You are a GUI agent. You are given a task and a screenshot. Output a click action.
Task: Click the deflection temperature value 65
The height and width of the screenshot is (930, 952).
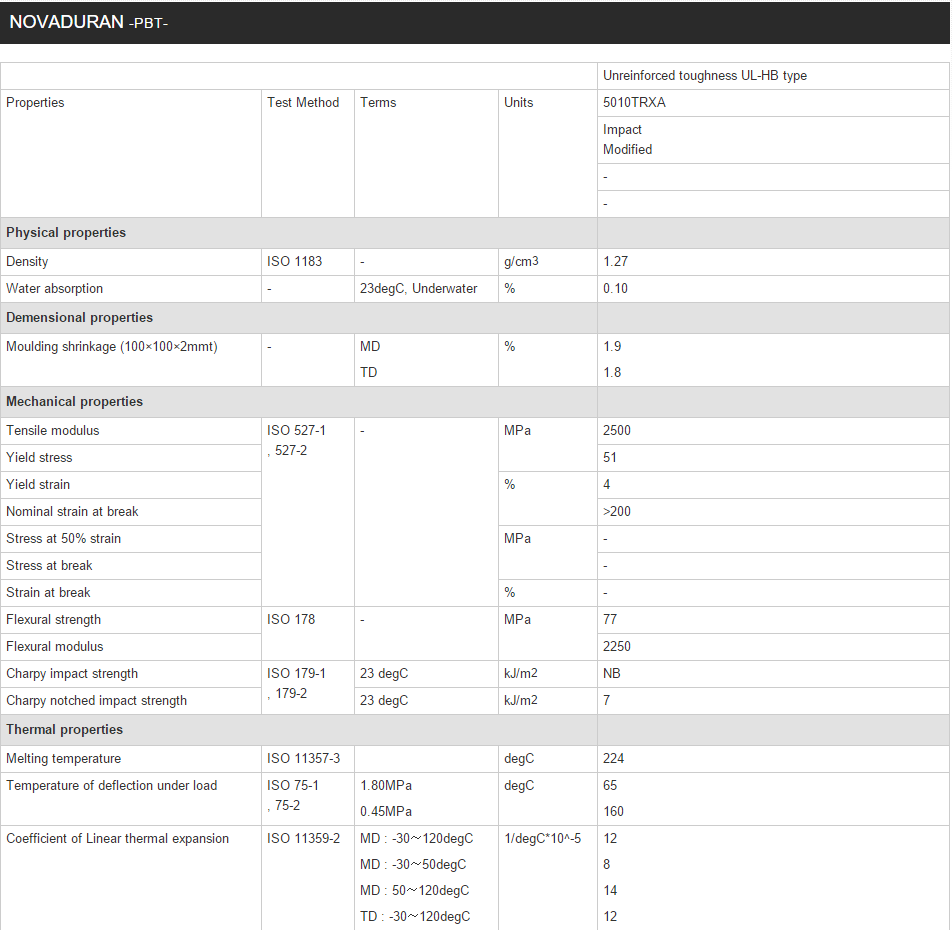coord(610,786)
